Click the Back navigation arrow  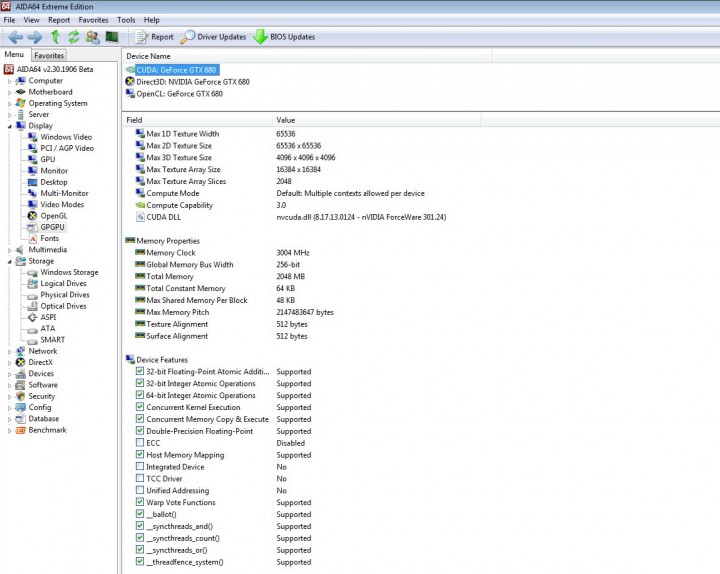pyautogui.click(x=16, y=37)
